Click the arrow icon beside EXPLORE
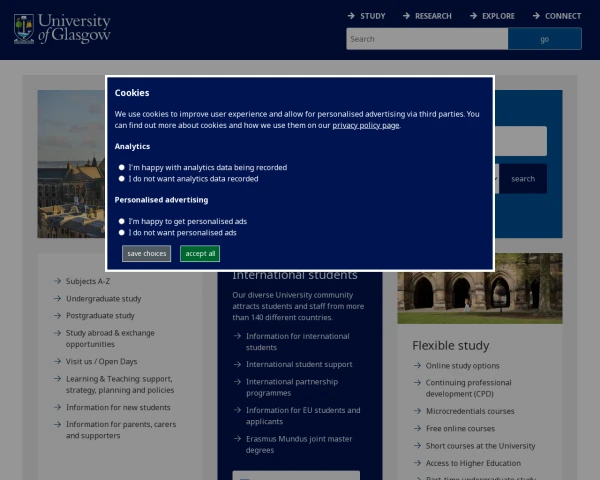This screenshot has height=480, width=600. pyautogui.click(x=473, y=16)
